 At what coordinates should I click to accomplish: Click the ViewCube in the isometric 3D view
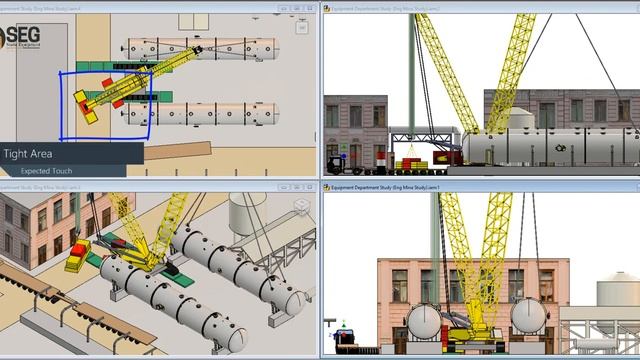(x=302, y=206)
